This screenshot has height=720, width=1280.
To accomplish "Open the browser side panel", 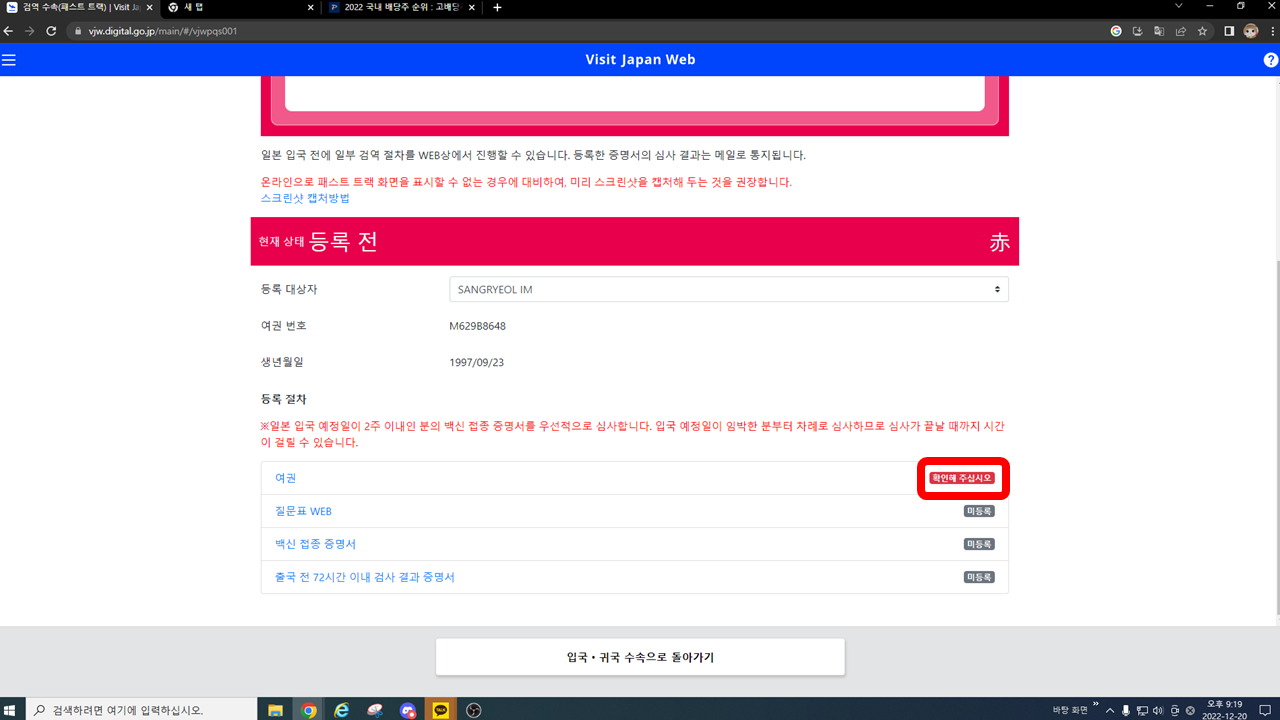I will point(1230,31).
